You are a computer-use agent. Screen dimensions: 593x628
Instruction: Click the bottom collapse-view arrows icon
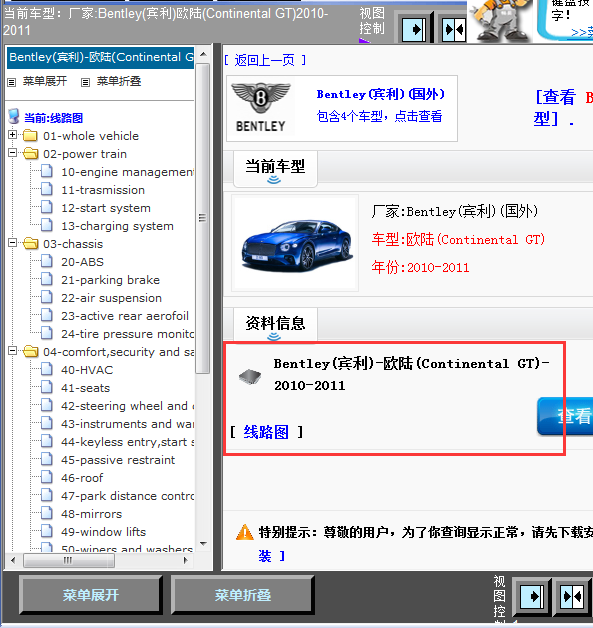pos(572,597)
